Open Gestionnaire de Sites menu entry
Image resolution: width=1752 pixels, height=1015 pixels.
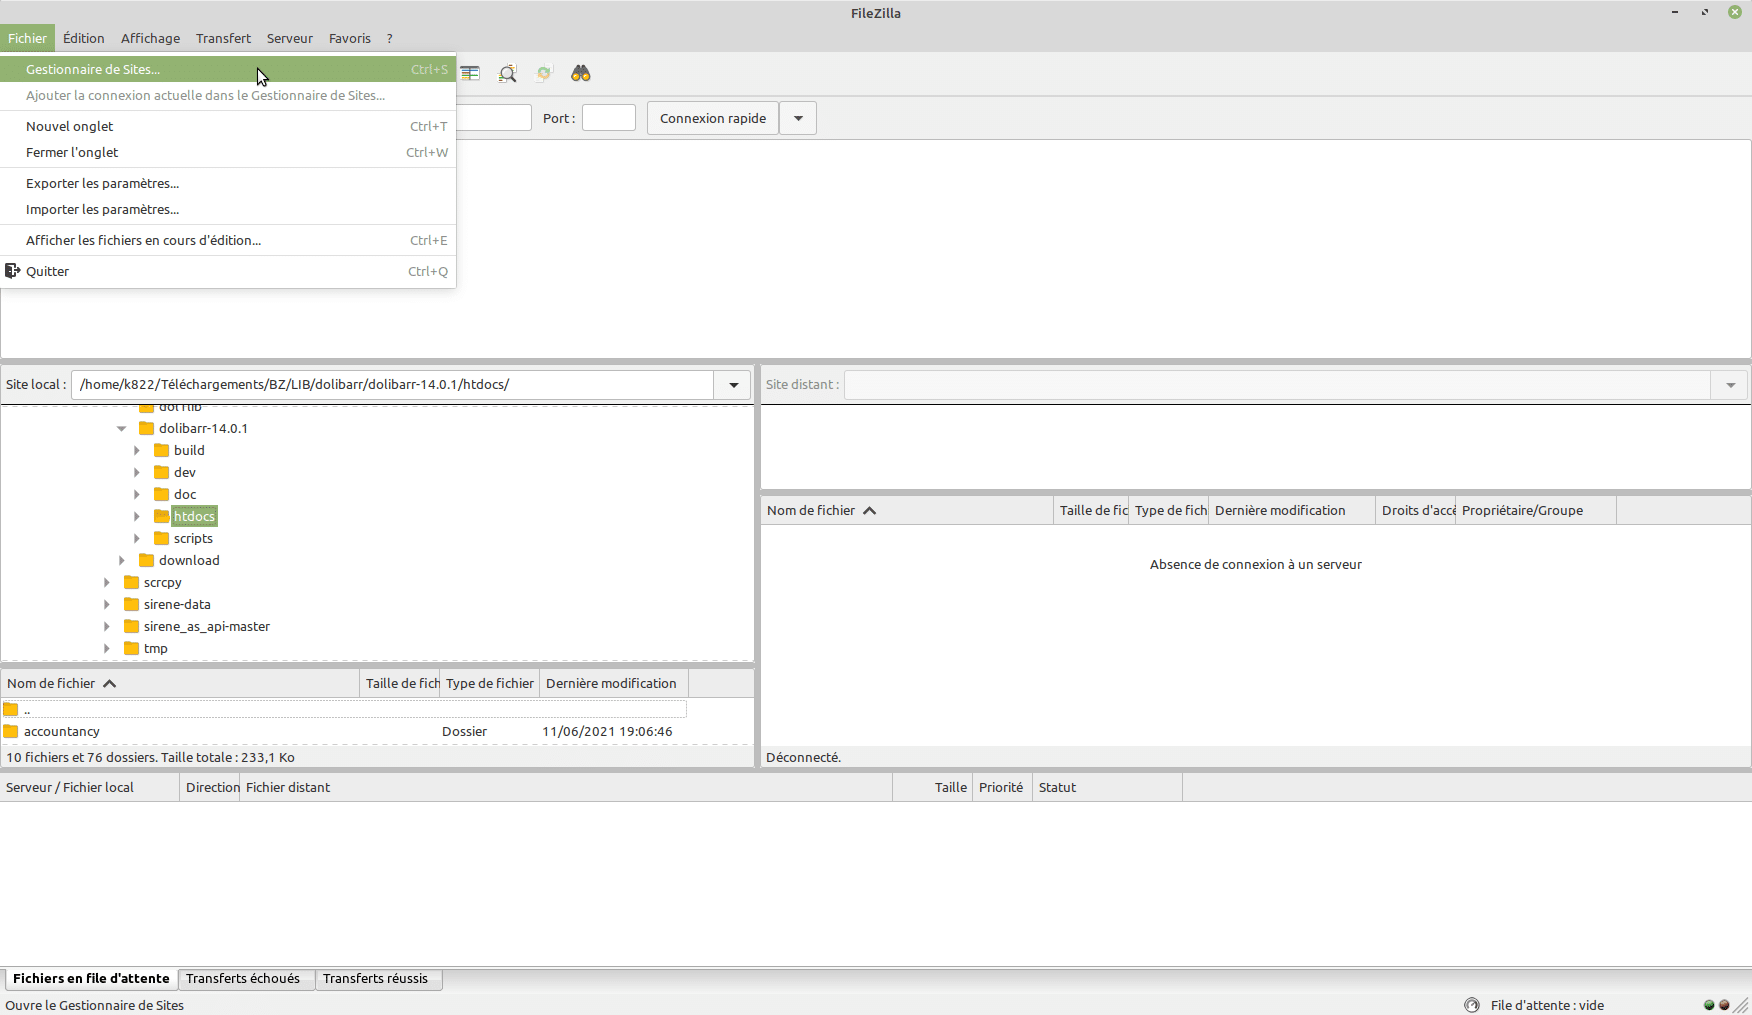pyautogui.click(x=228, y=69)
